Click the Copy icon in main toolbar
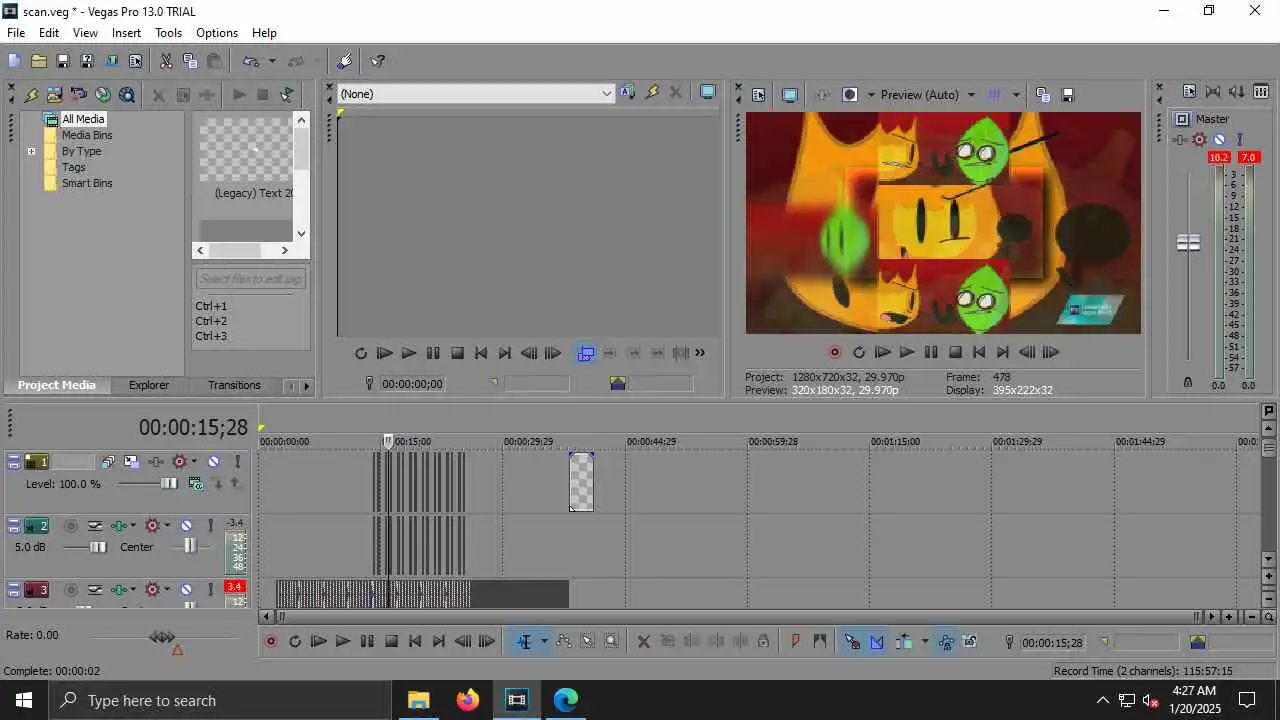The image size is (1280, 720). tap(190, 61)
